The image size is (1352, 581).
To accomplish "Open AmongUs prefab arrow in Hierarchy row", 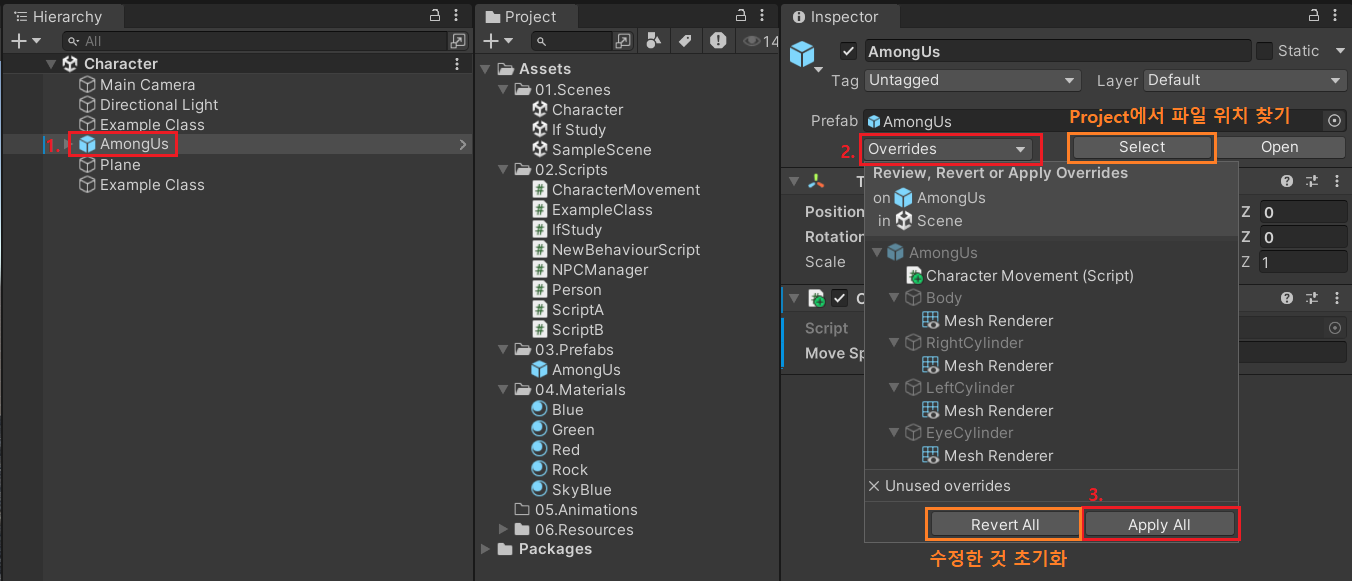I will click(x=462, y=145).
